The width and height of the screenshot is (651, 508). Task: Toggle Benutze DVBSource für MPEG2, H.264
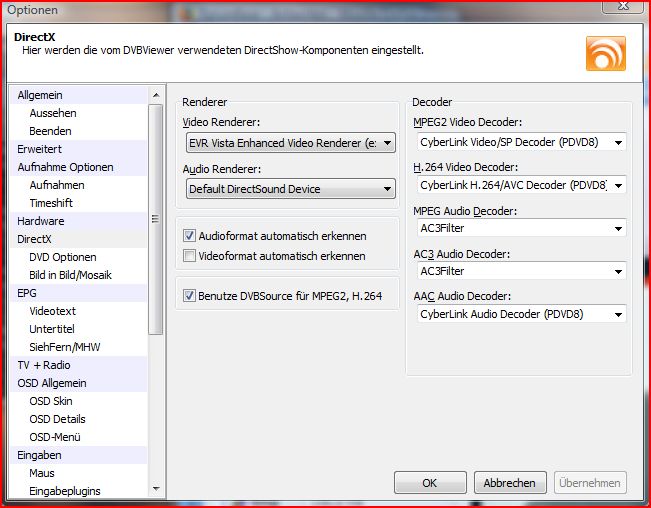pyautogui.click(x=189, y=296)
